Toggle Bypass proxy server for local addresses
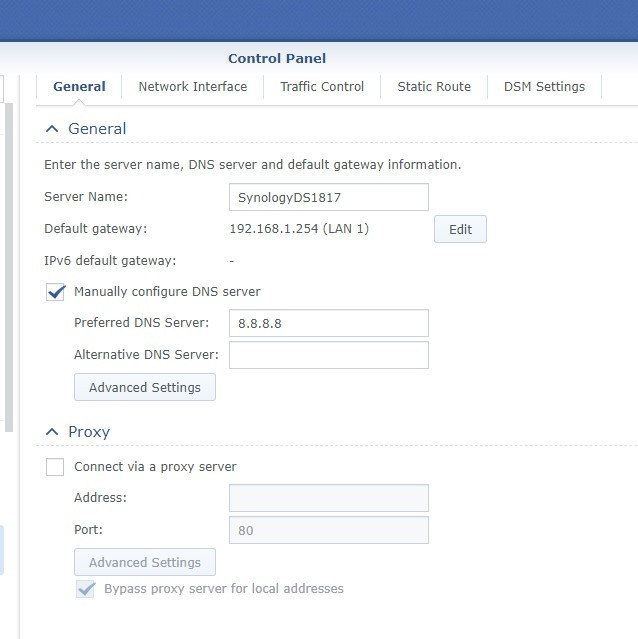The width and height of the screenshot is (638, 639). 86,589
